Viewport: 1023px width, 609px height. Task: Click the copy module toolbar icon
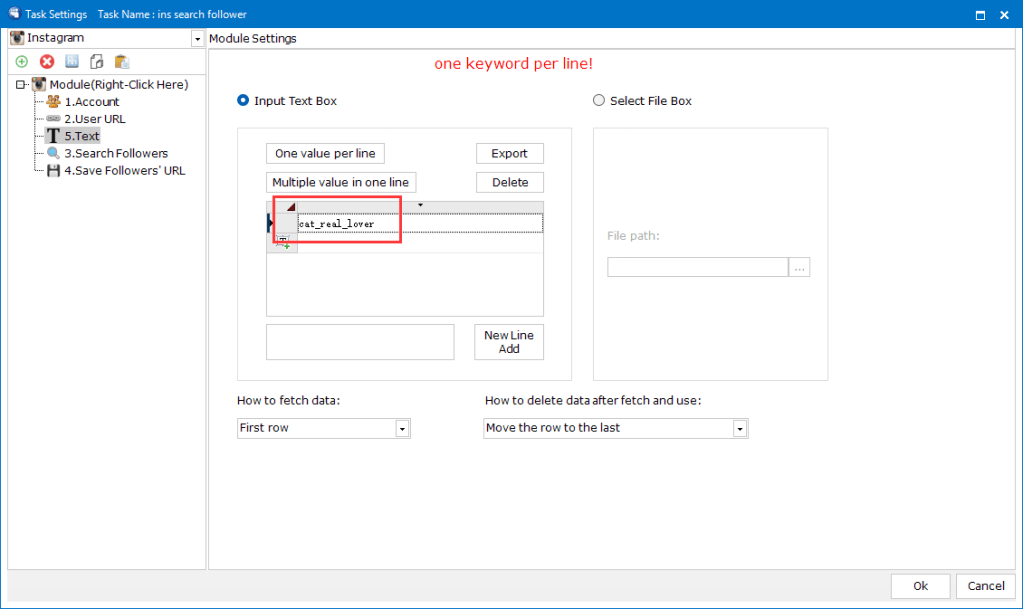(97, 62)
